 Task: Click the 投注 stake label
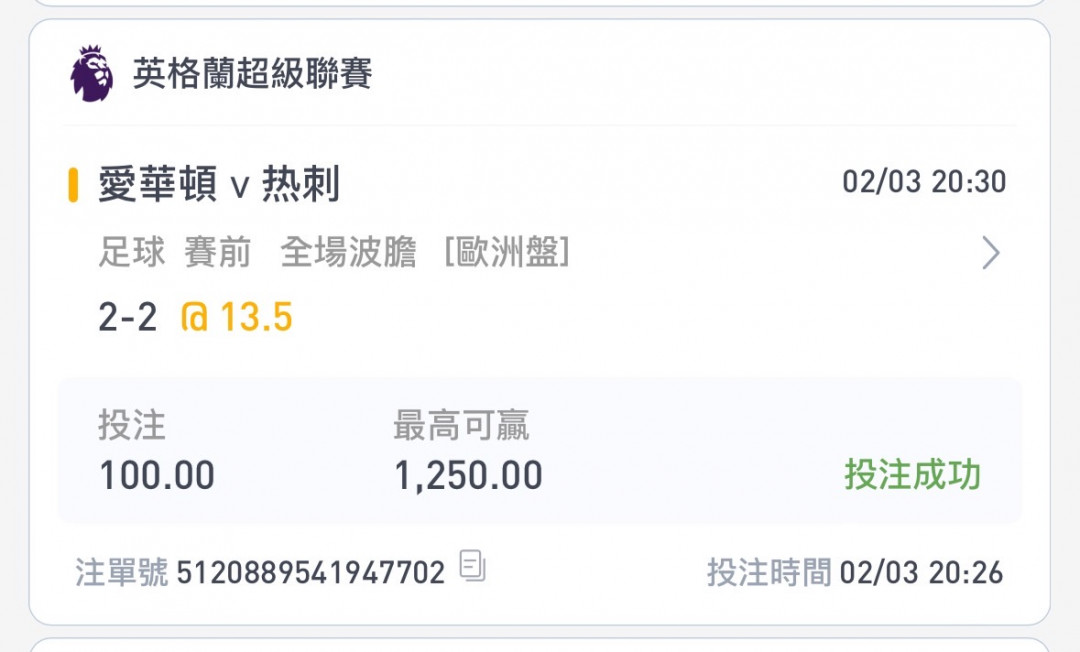click(132, 425)
